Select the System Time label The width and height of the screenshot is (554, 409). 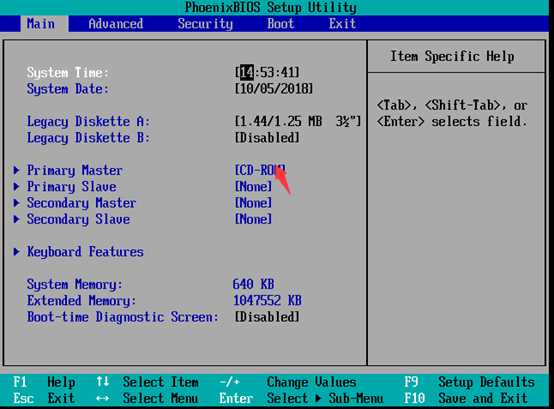click(67, 72)
